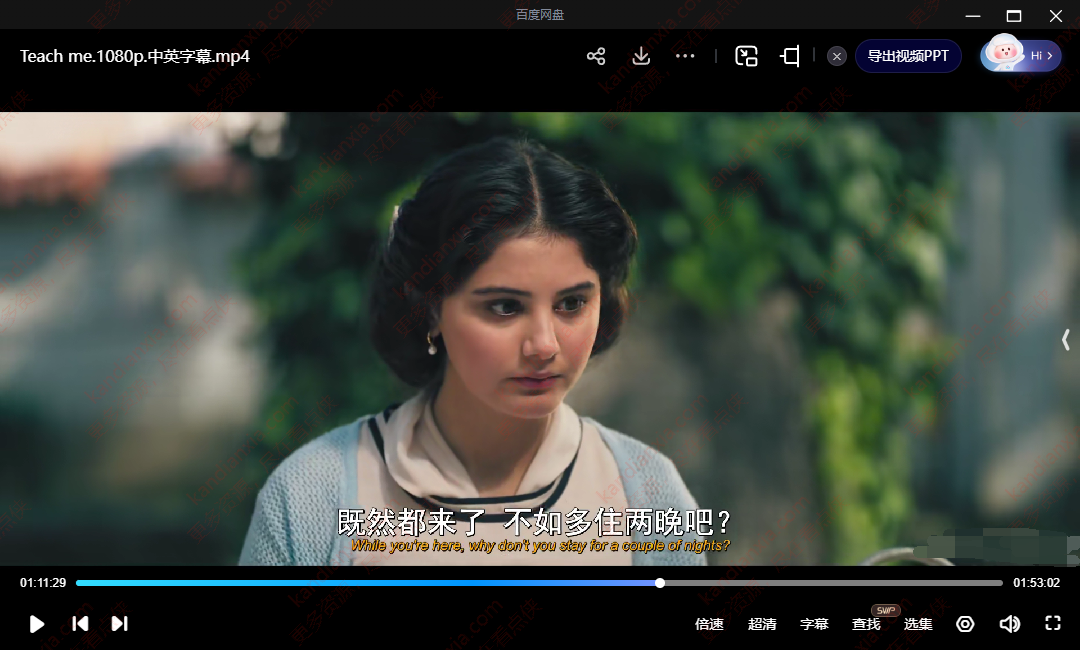Open the three-dots more options menu
Screen dimensions: 1080x650
[x=685, y=56]
